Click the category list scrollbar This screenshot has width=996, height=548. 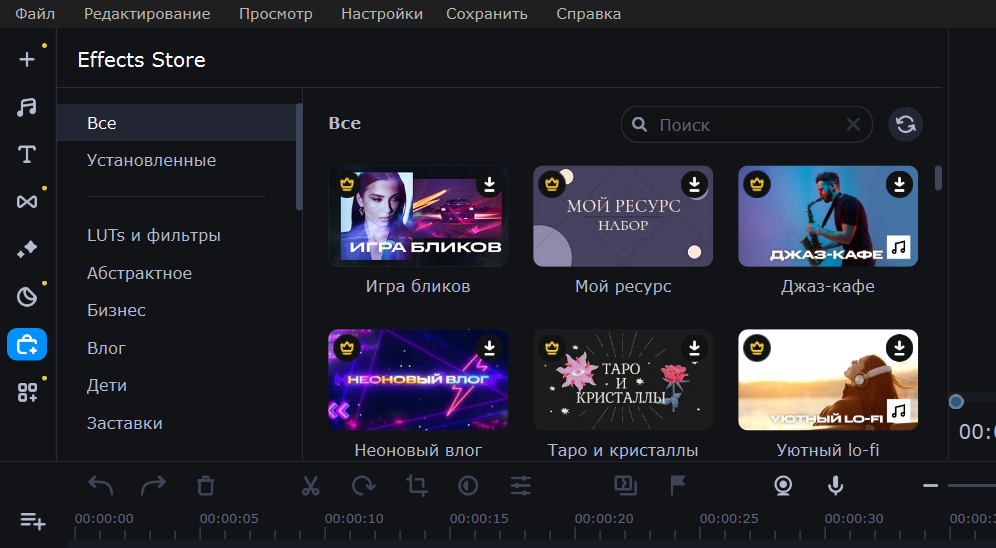click(x=299, y=157)
